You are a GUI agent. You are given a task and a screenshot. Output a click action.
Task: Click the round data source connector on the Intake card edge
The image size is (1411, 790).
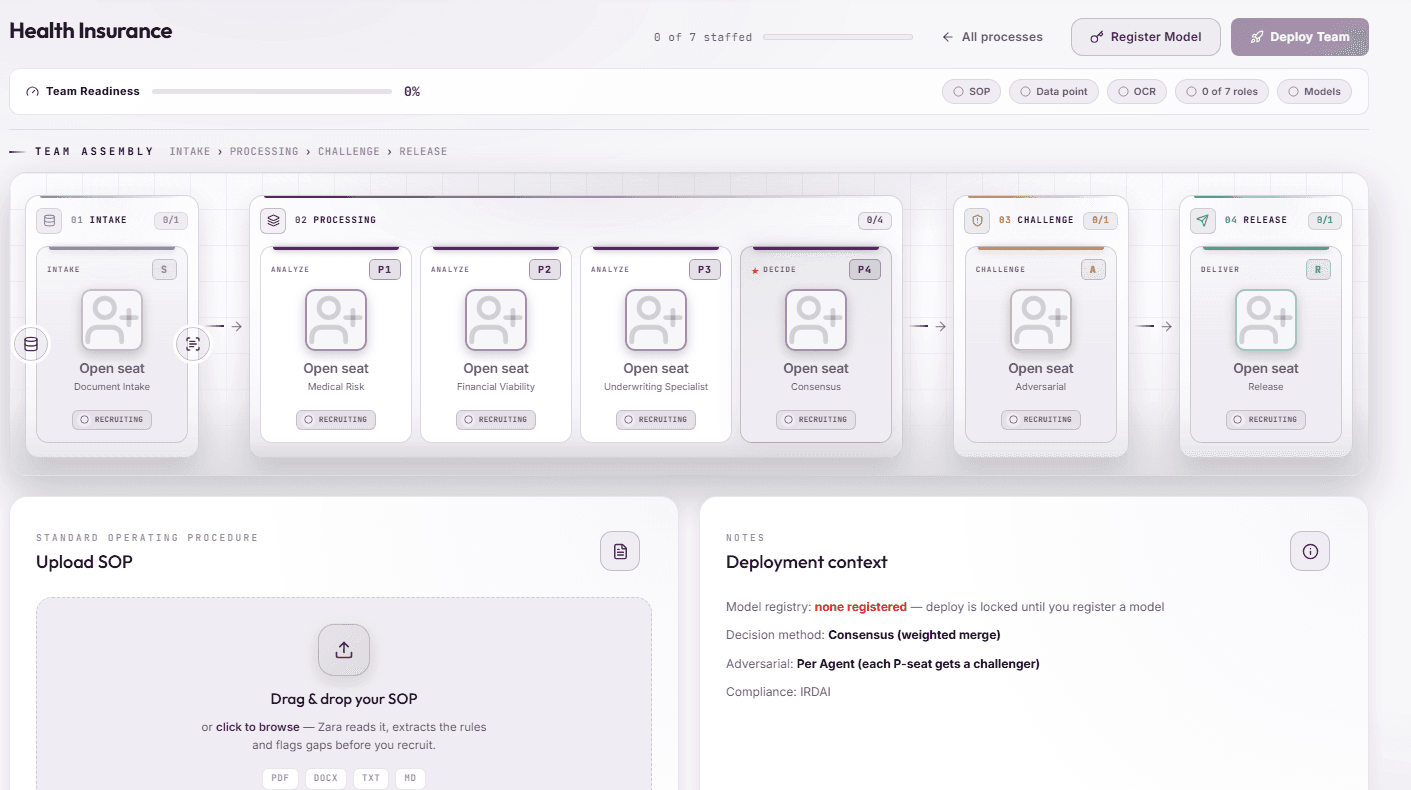coord(31,344)
